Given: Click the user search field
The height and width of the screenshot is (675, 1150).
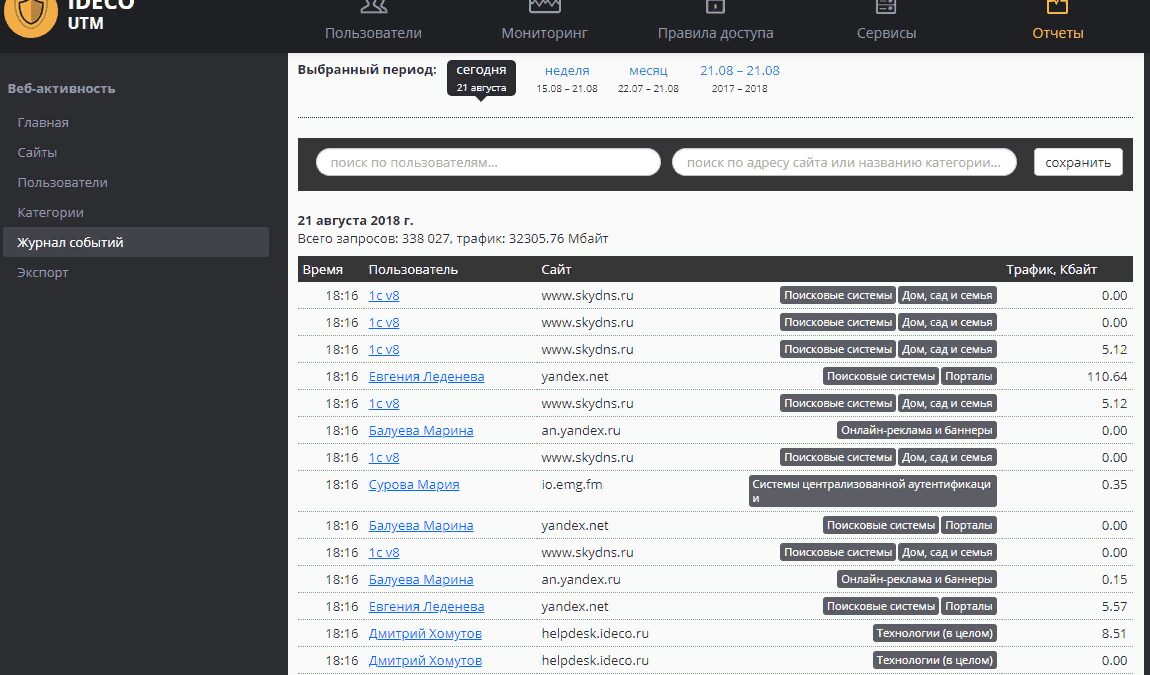Looking at the screenshot, I should pyautogui.click(x=488, y=162).
